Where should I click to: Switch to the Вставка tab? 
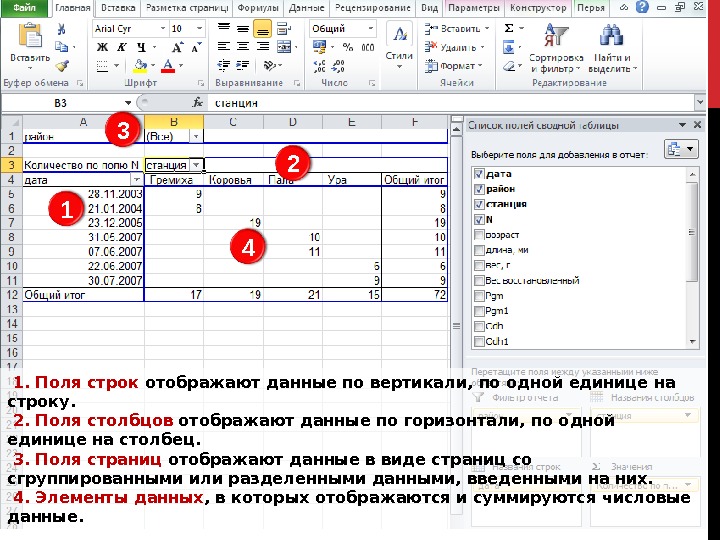coord(118,8)
